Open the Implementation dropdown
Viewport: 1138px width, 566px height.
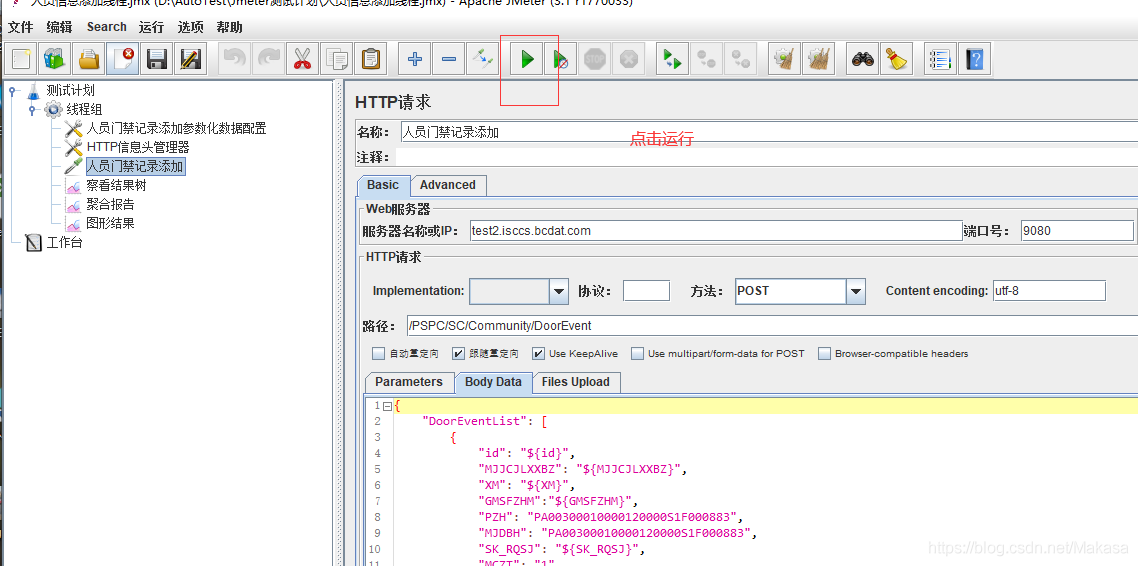(x=558, y=292)
